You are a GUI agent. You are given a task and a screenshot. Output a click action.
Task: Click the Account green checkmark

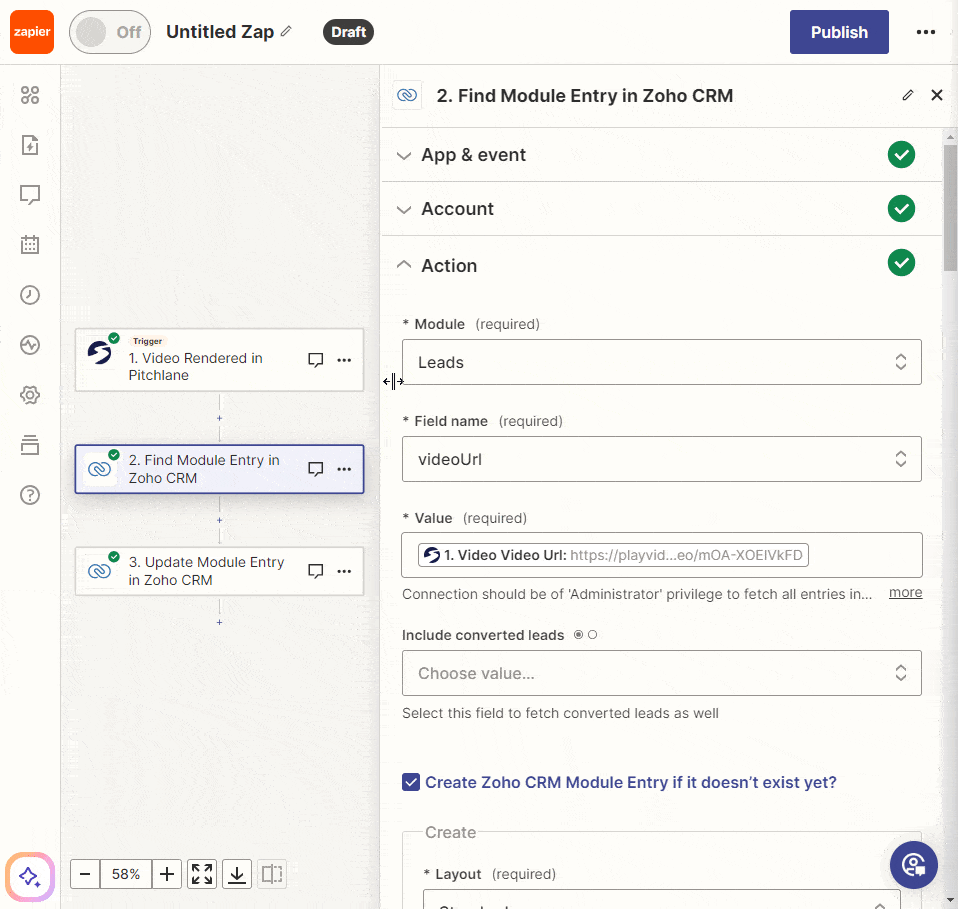[x=901, y=209]
